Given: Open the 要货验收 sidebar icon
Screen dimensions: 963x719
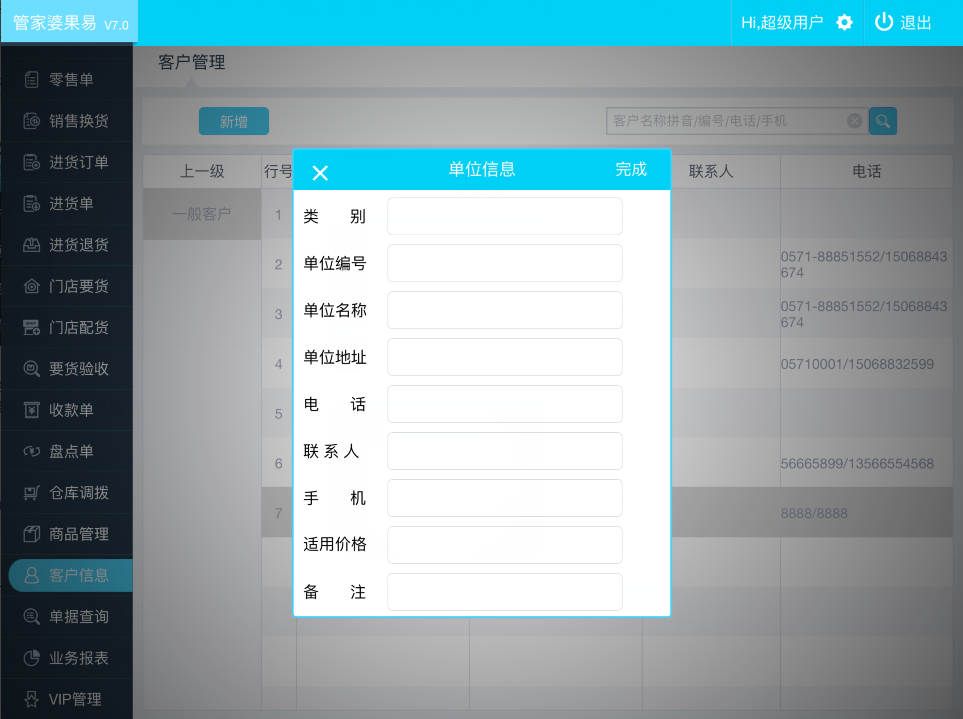Looking at the screenshot, I should click(x=31, y=368).
